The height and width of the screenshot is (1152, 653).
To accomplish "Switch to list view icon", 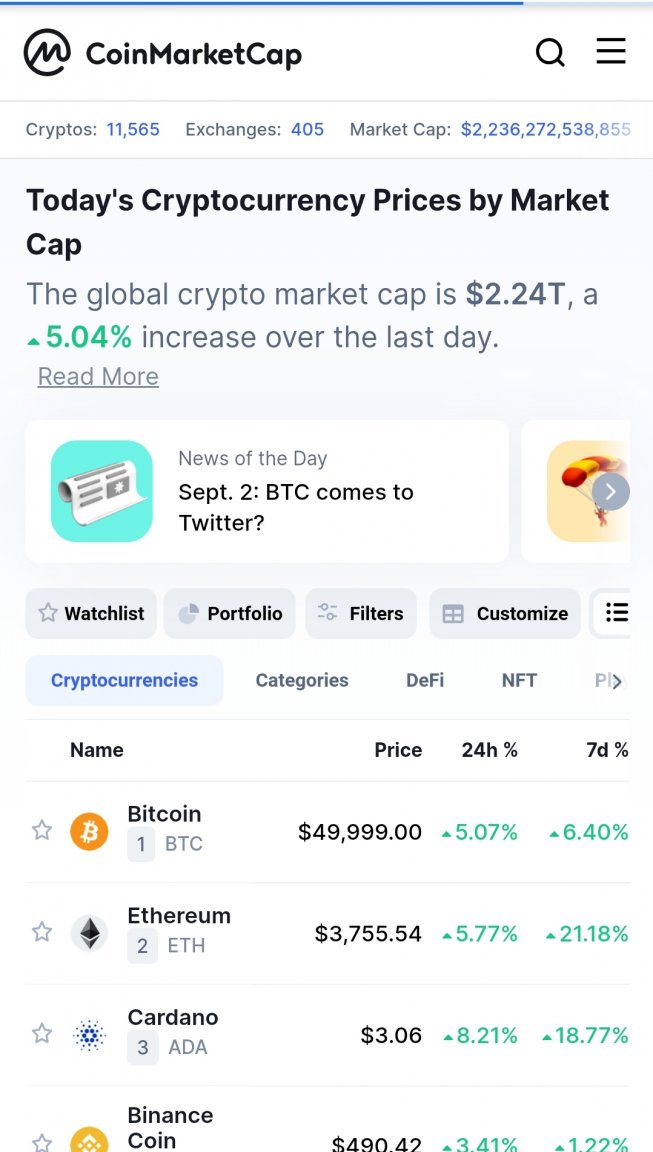I will [x=616, y=613].
